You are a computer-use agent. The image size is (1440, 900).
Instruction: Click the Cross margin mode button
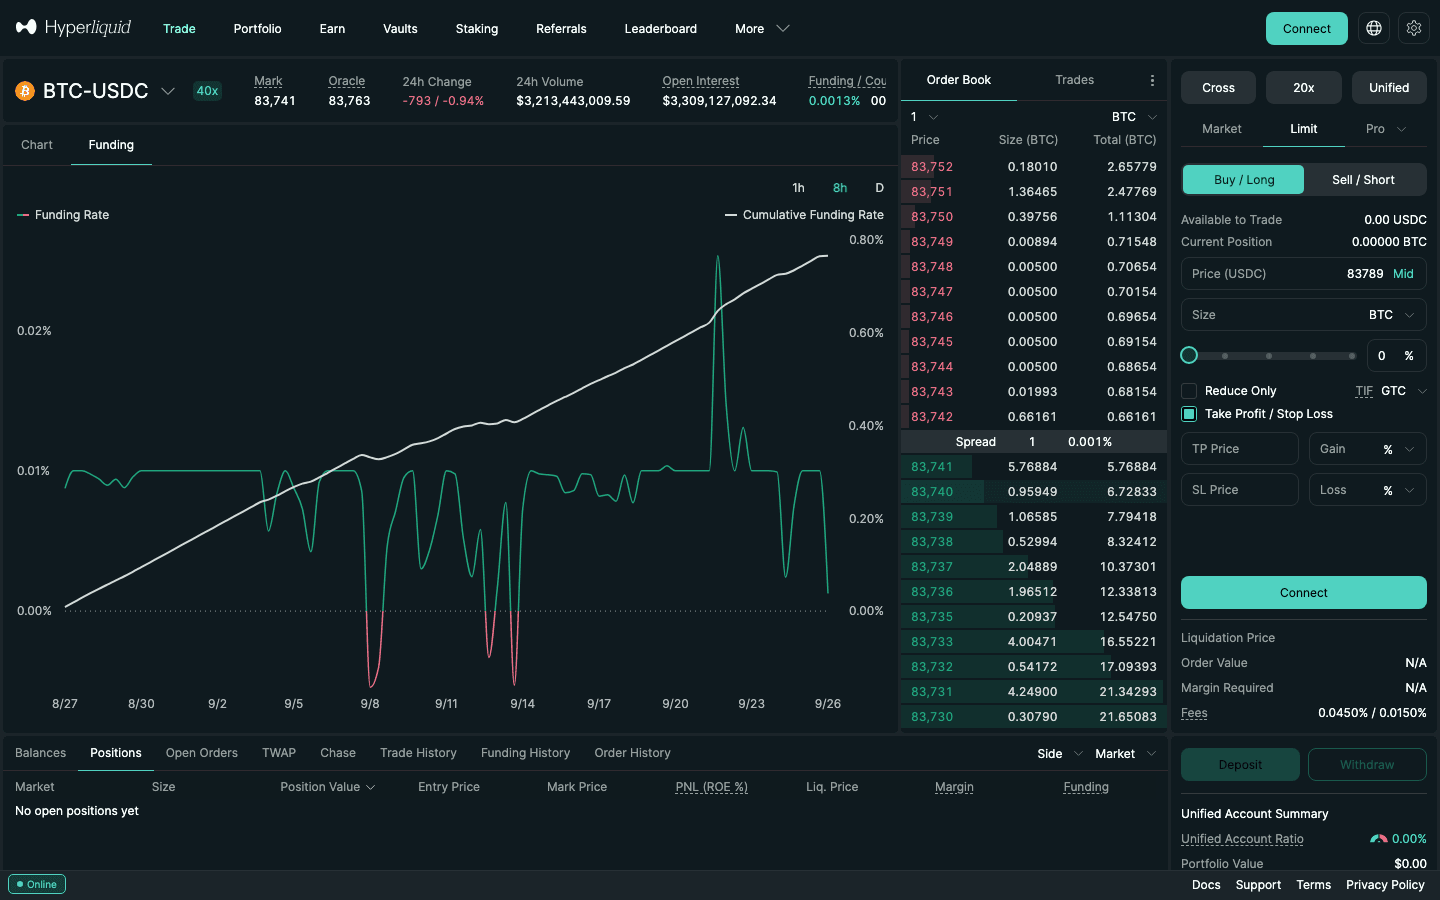pyautogui.click(x=1218, y=88)
